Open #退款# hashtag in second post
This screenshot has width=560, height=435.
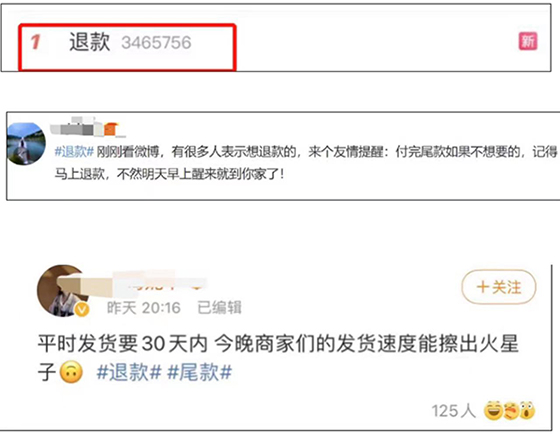(129, 372)
